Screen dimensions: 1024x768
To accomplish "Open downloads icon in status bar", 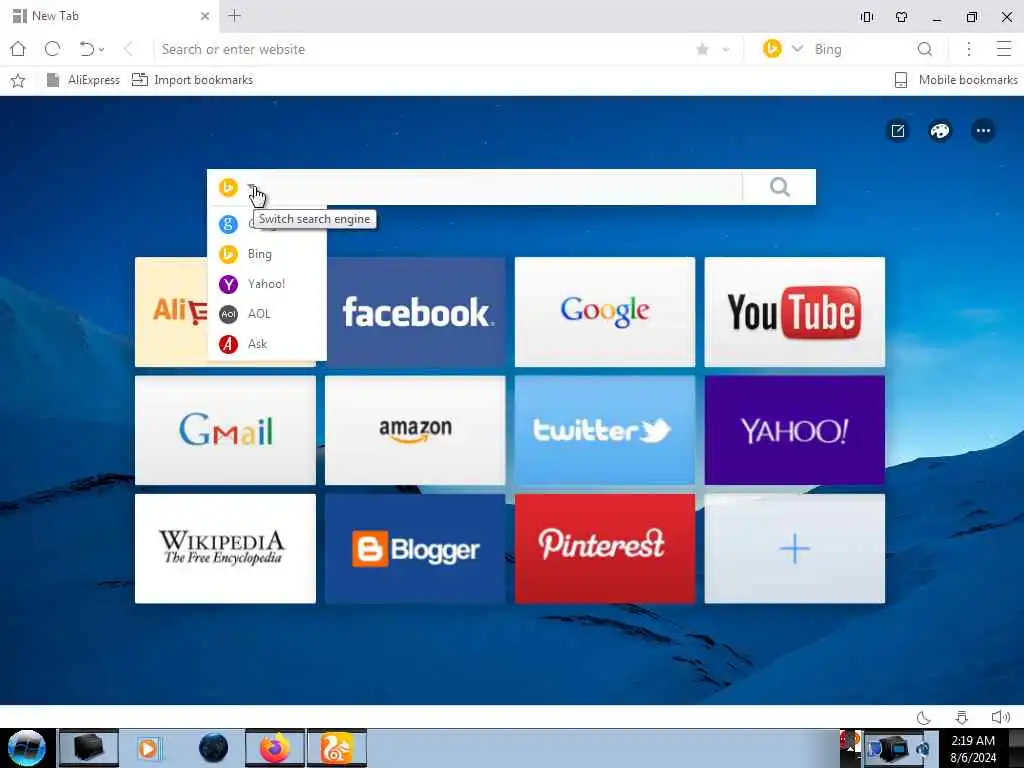I will pos(961,718).
